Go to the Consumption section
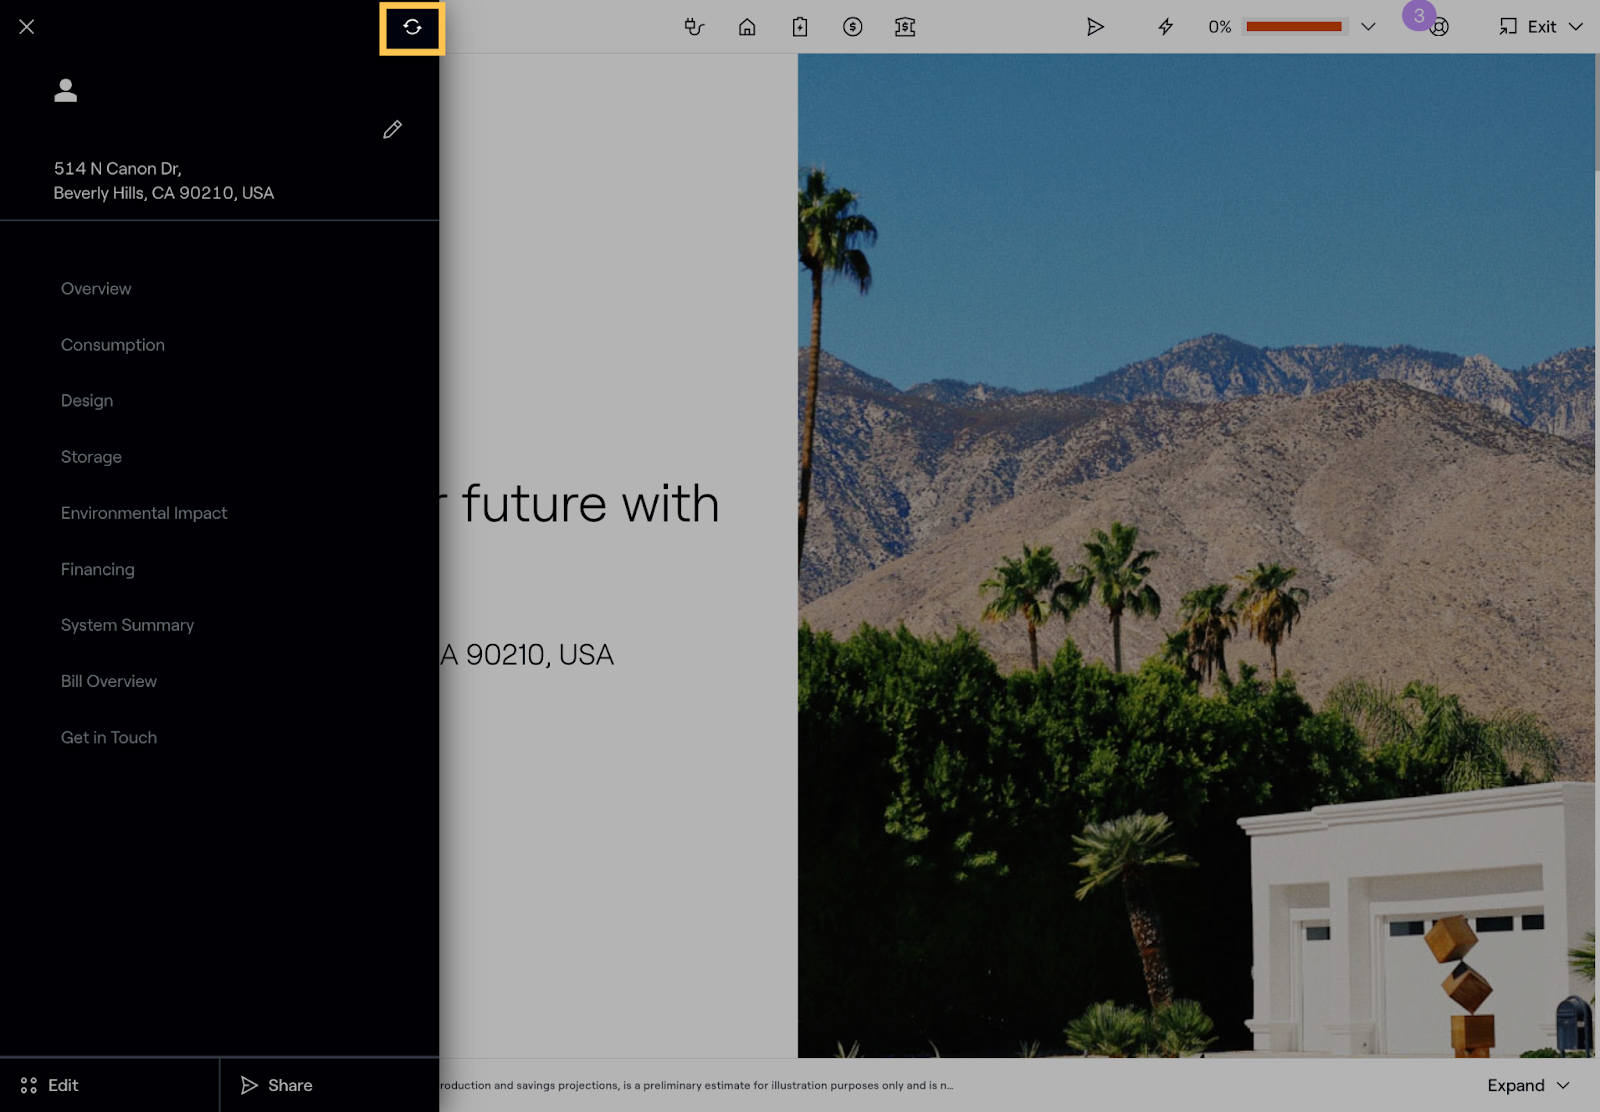 [113, 345]
